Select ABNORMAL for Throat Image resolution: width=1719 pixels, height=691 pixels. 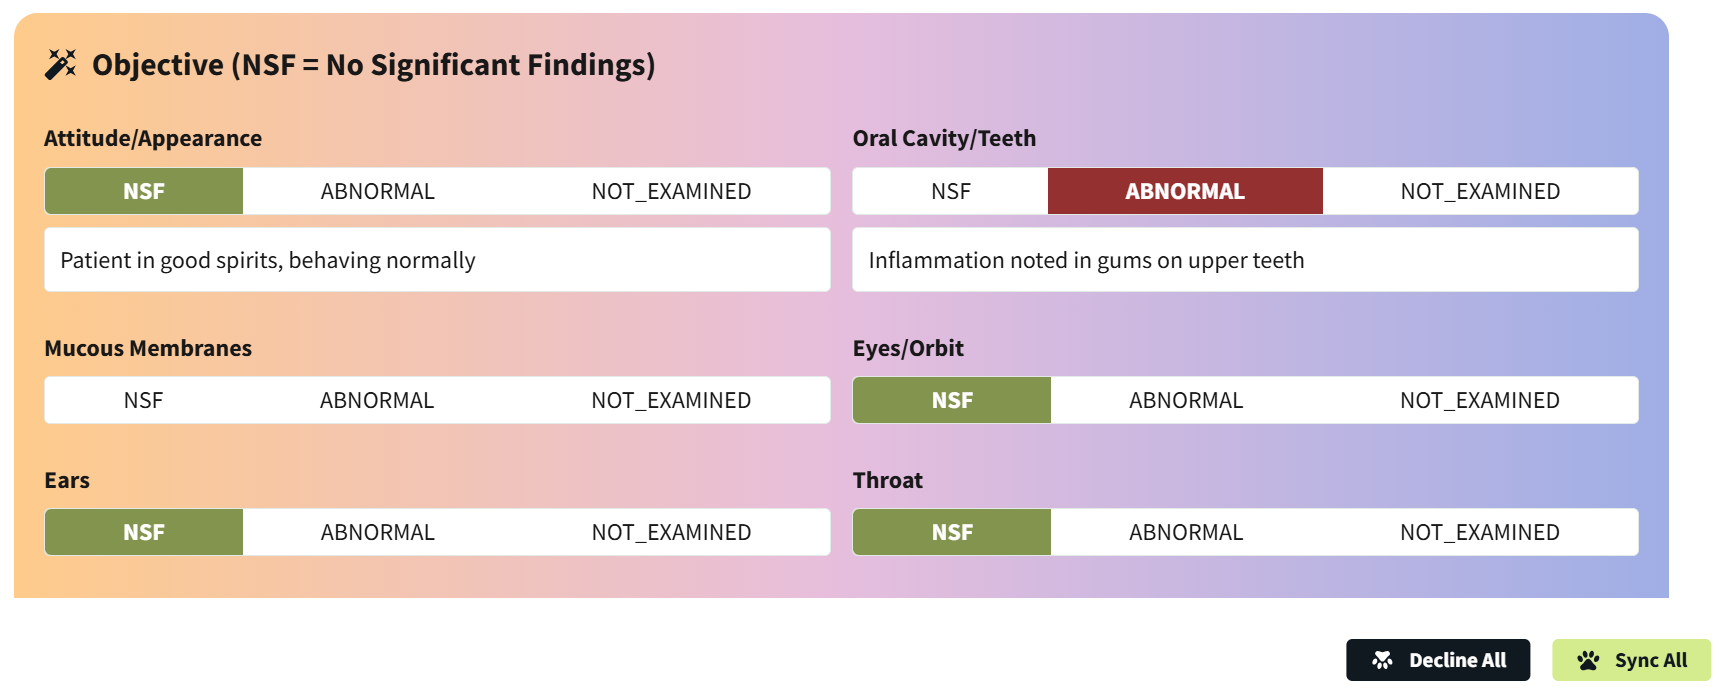(1186, 532)
